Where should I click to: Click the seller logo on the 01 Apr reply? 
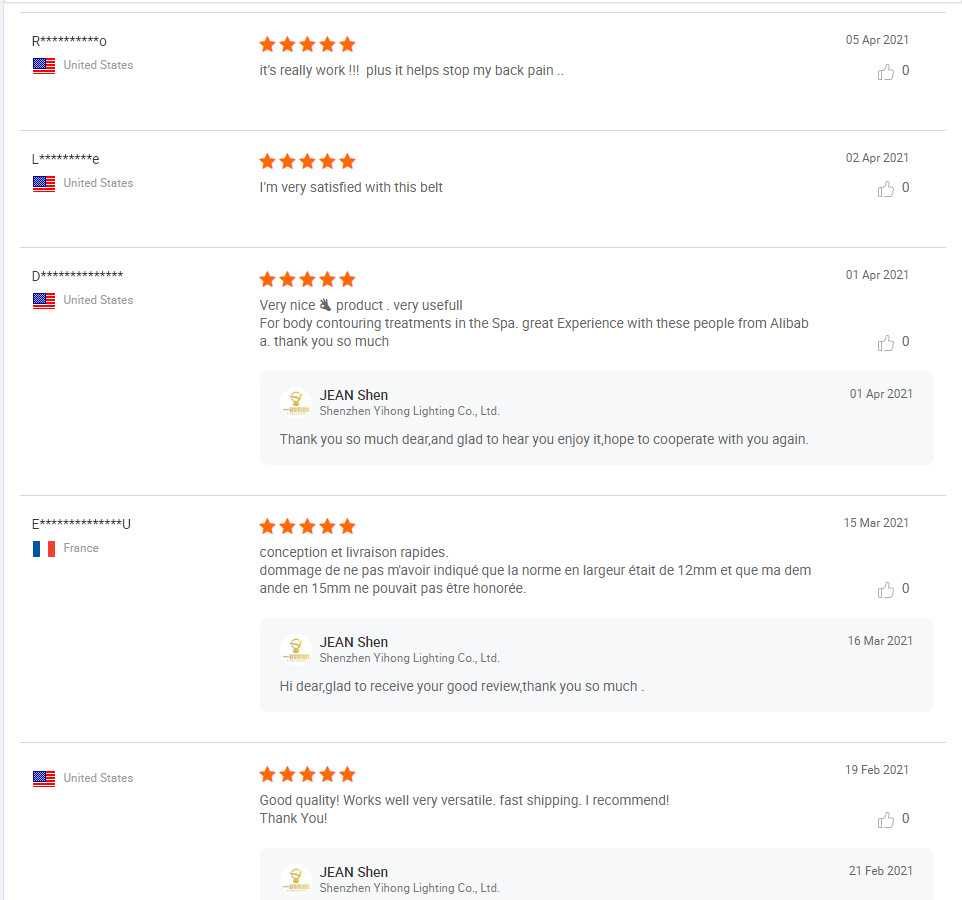[x=296, y=402]
